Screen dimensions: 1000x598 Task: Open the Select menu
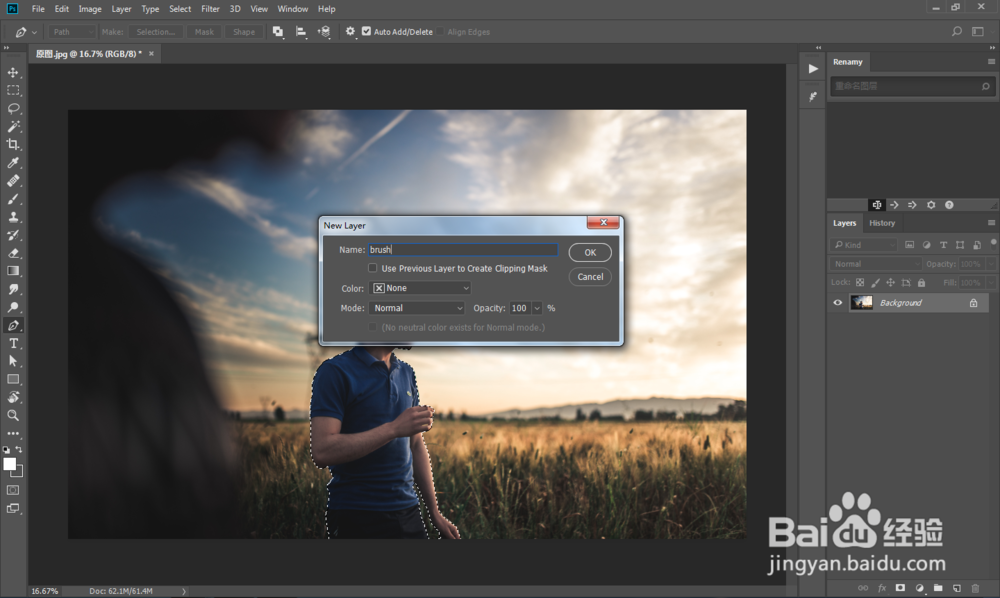[180, 9]
